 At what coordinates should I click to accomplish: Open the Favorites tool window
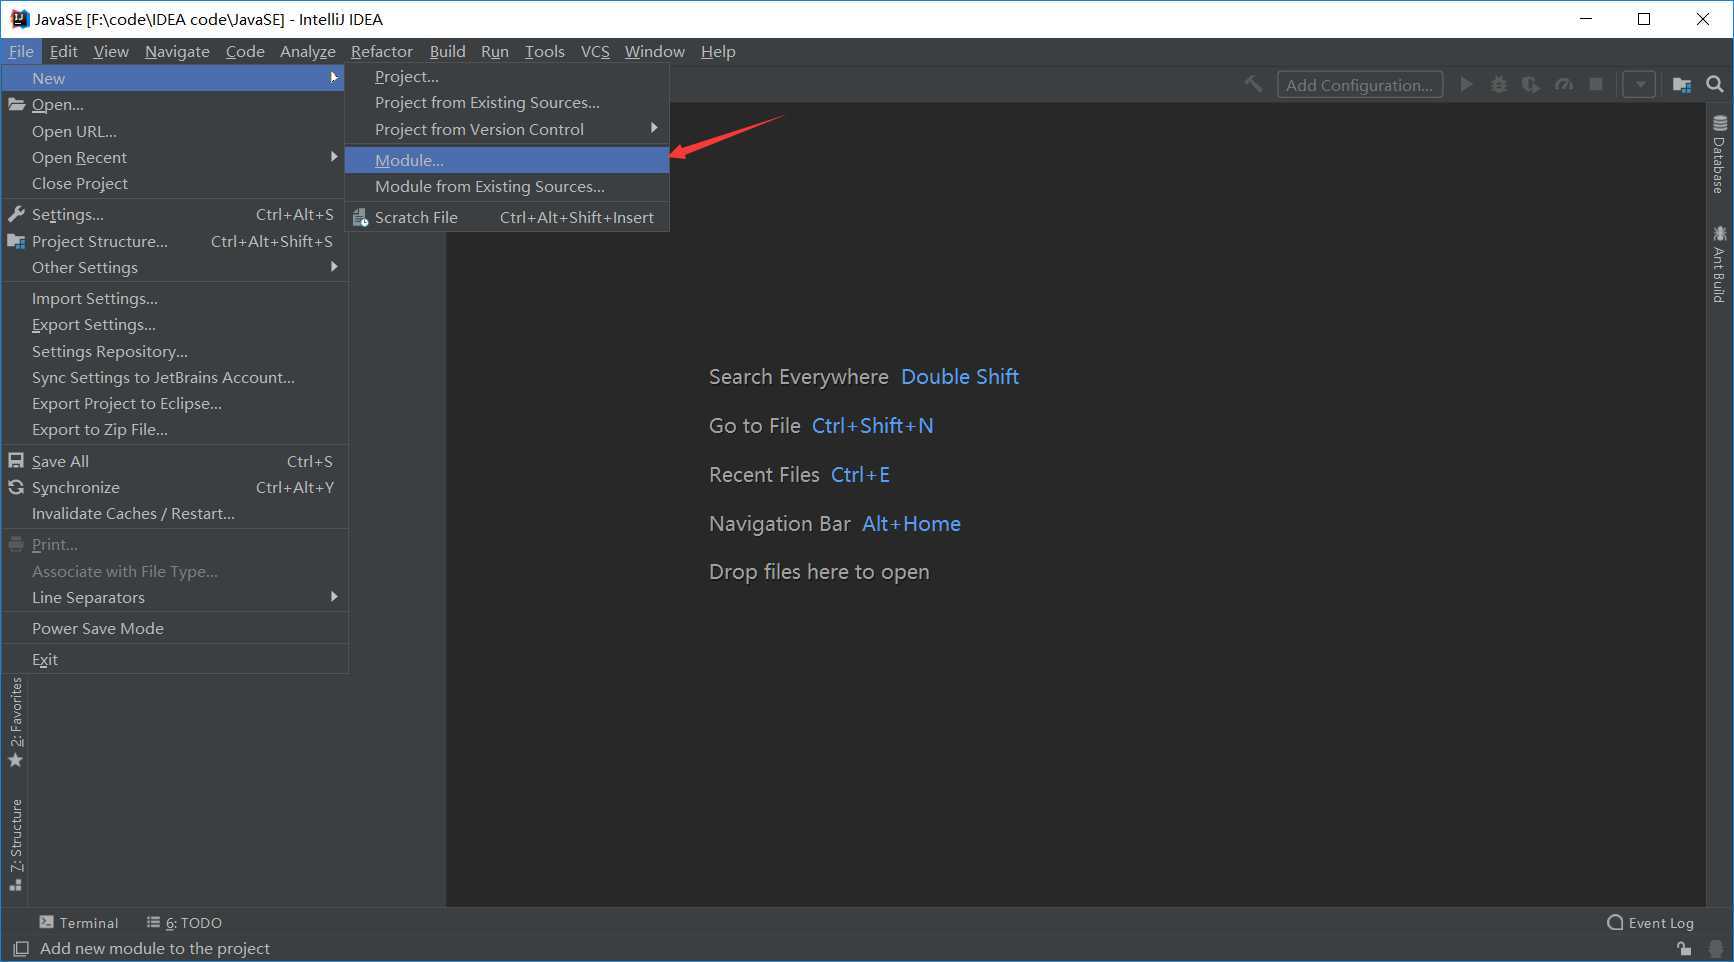pos(16,722)
